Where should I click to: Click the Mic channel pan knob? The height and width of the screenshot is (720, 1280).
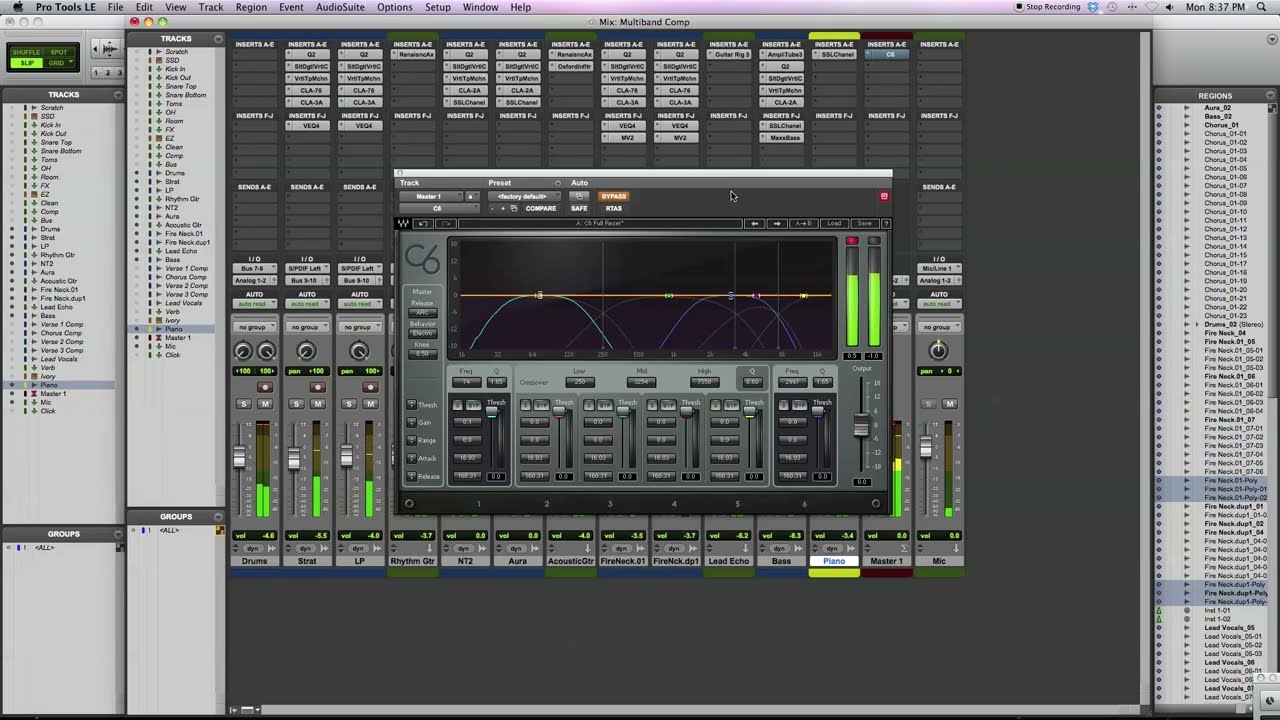pyautogui.click(x=938, y=350)
